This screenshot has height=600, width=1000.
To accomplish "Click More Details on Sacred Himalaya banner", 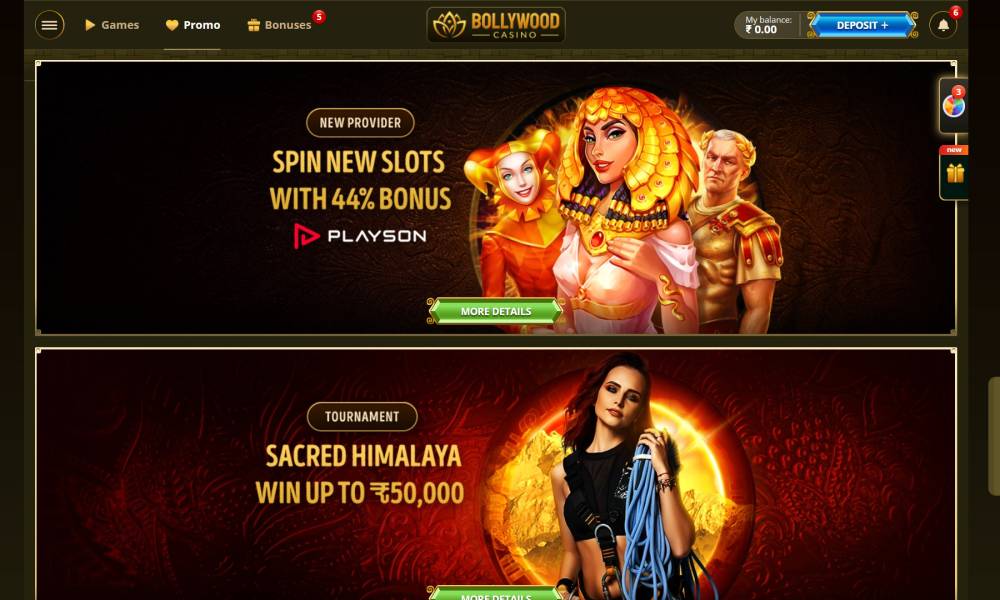I will tap(496, 594).
